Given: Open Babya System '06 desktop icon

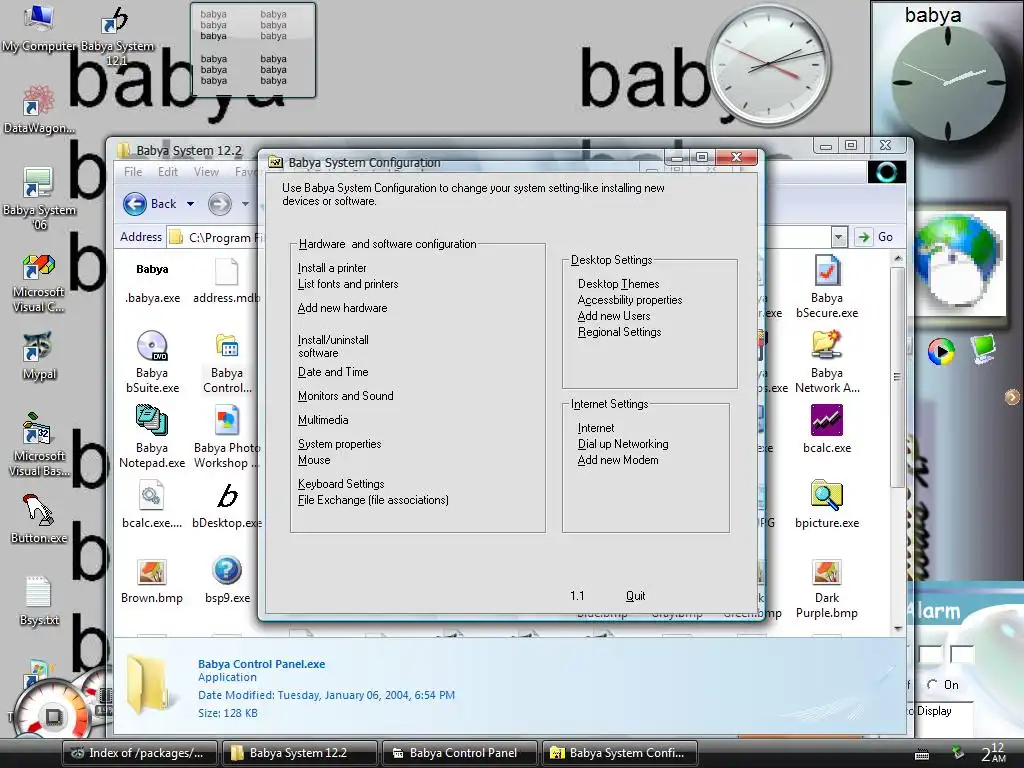Looking at the screenshot, I should point(38,198).
